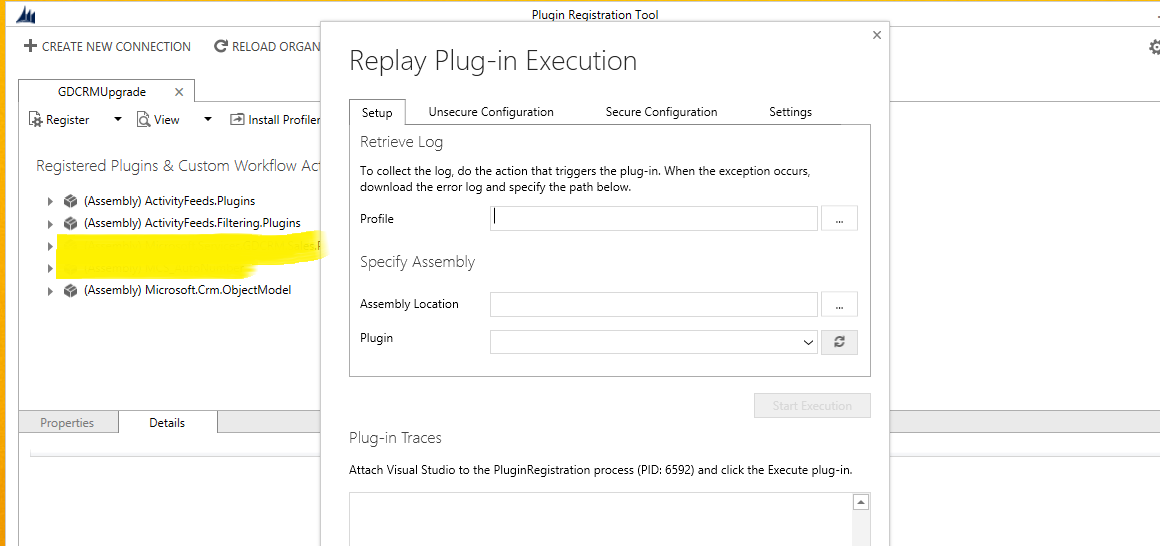Click inside the Plug-in Traces text box
1160x555 pixels.
click(x=601, y=521)
